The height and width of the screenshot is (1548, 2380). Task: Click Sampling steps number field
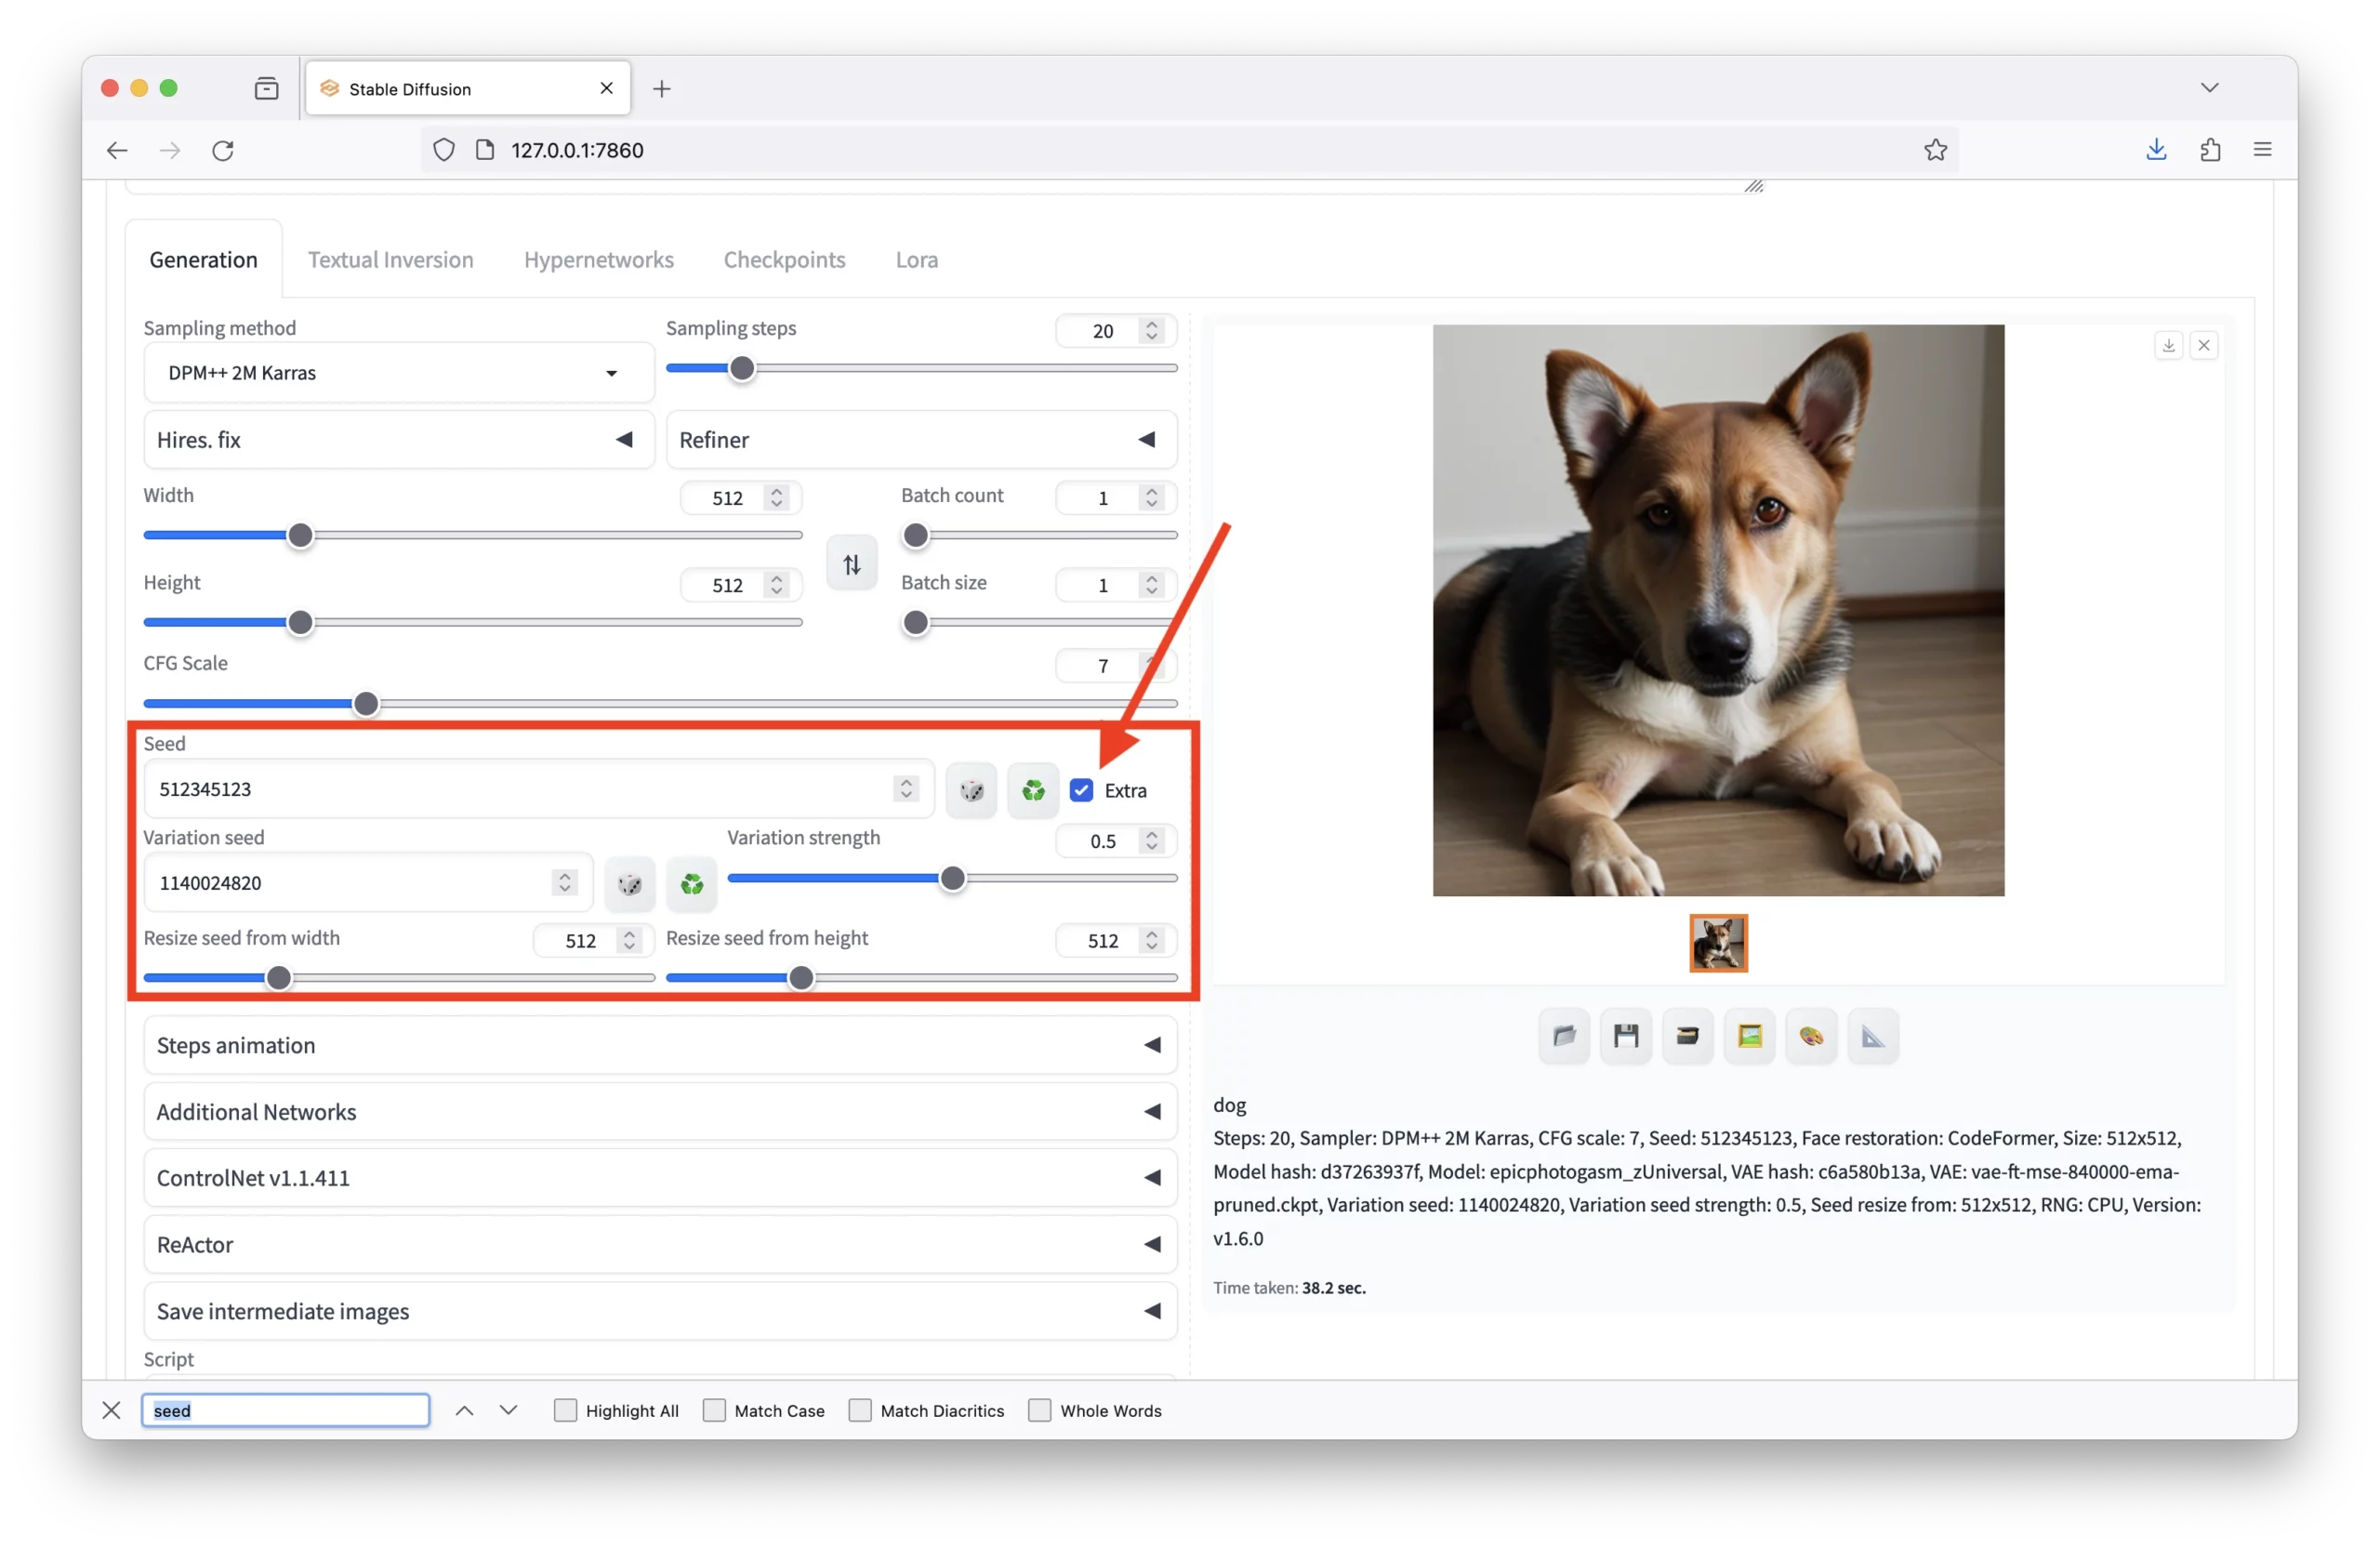pos(1116,331)
